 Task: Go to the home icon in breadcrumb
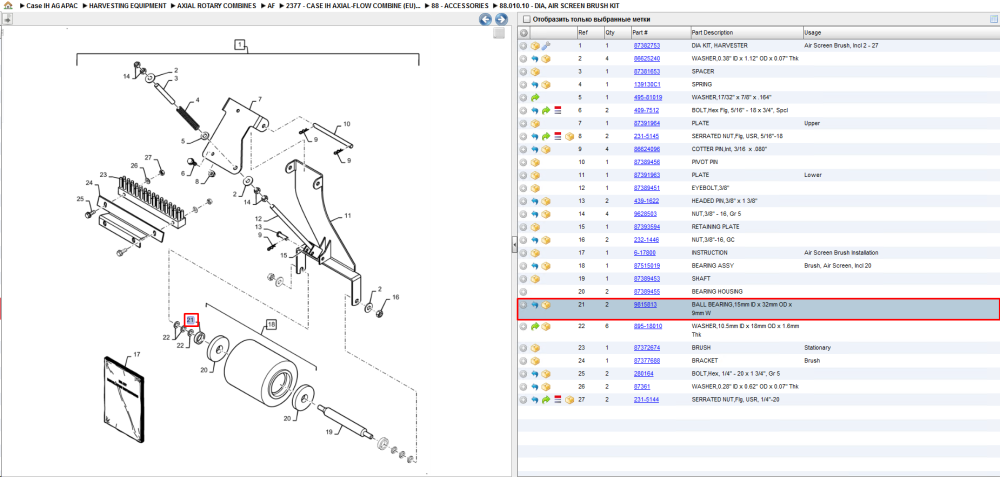(x=8, y=5)
